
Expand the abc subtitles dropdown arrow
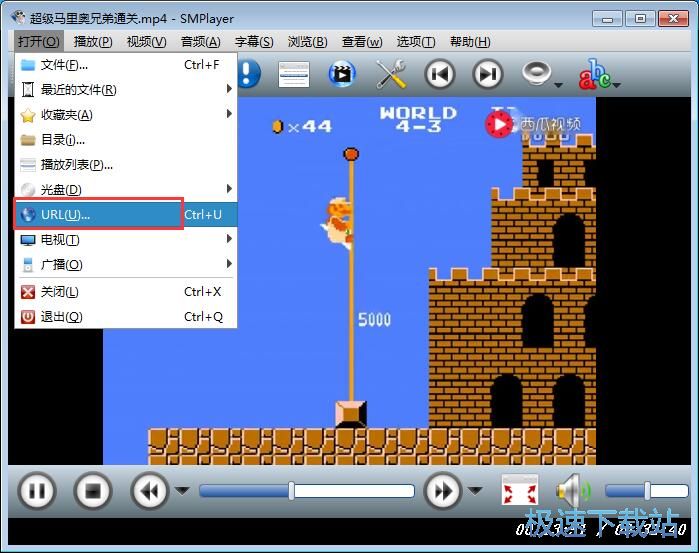616,84
